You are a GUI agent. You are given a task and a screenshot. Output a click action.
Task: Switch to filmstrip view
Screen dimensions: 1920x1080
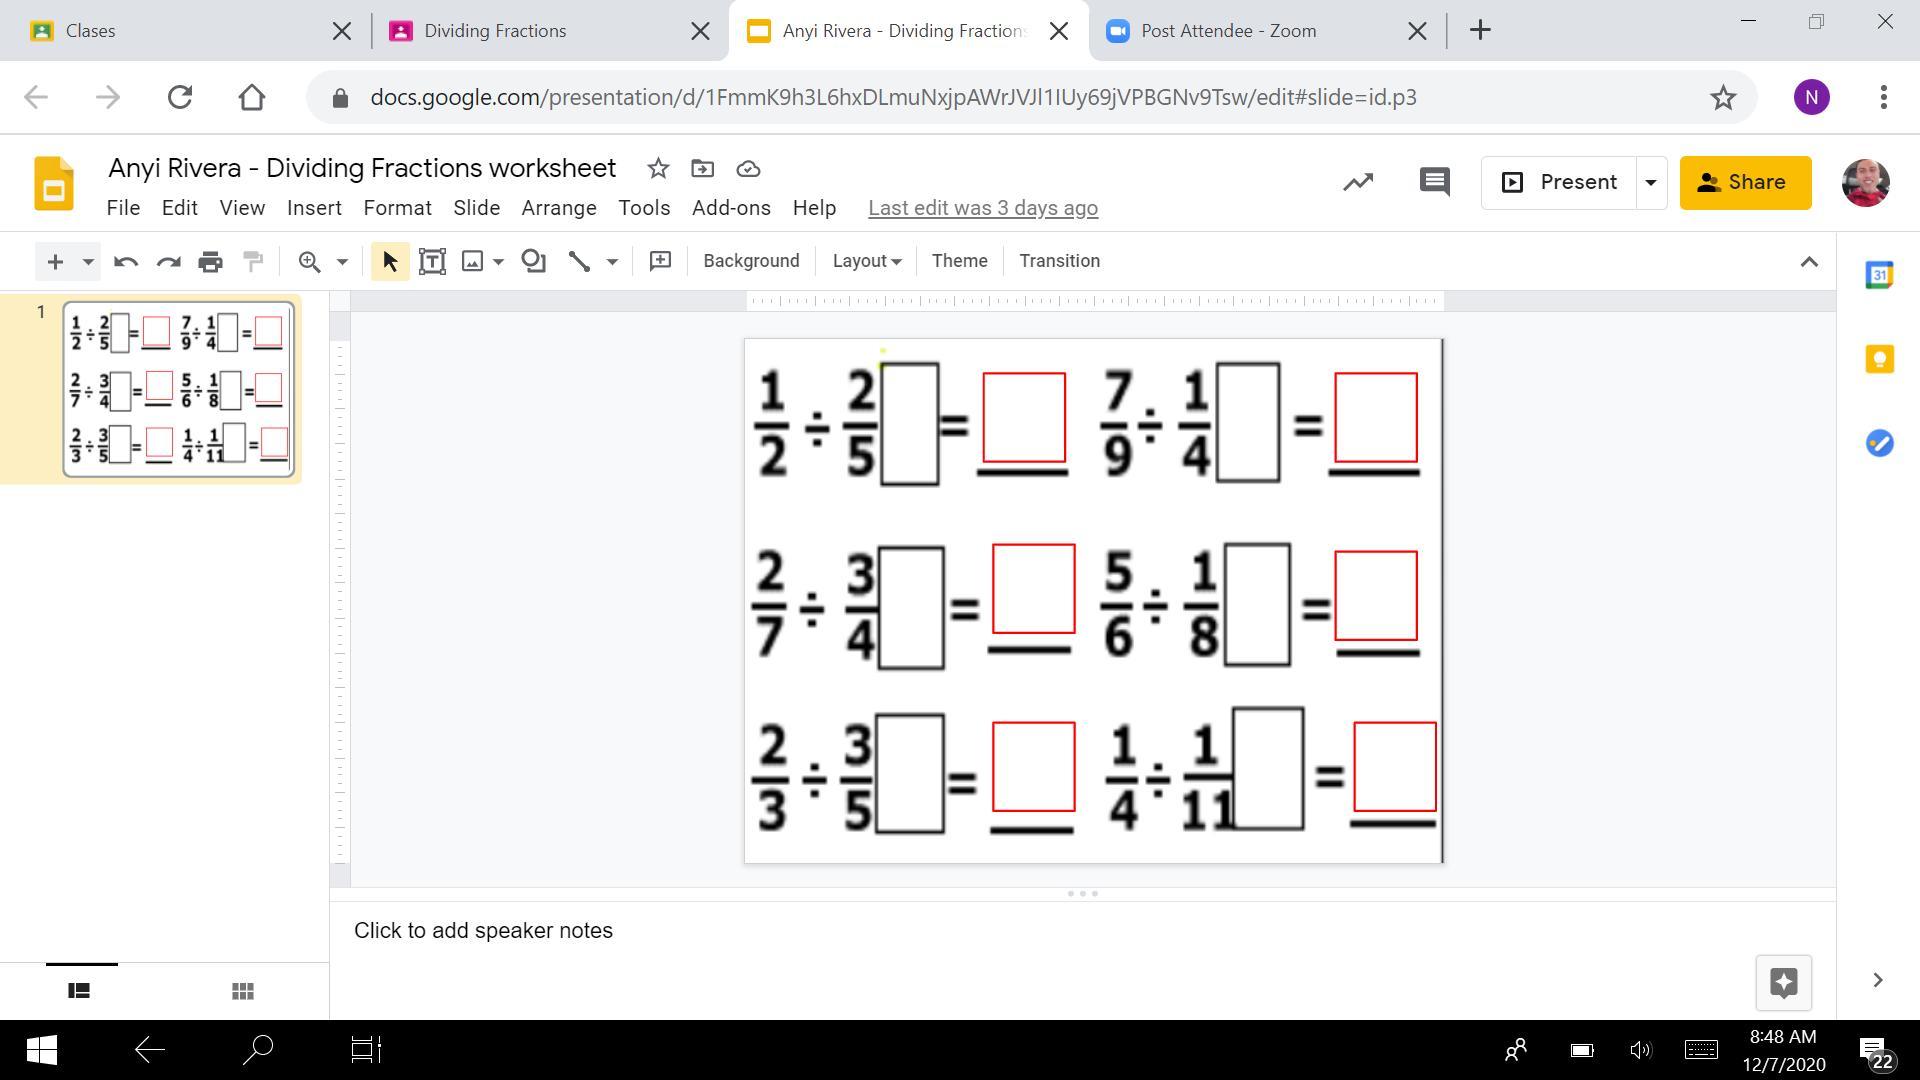click(x=79, y=991)
